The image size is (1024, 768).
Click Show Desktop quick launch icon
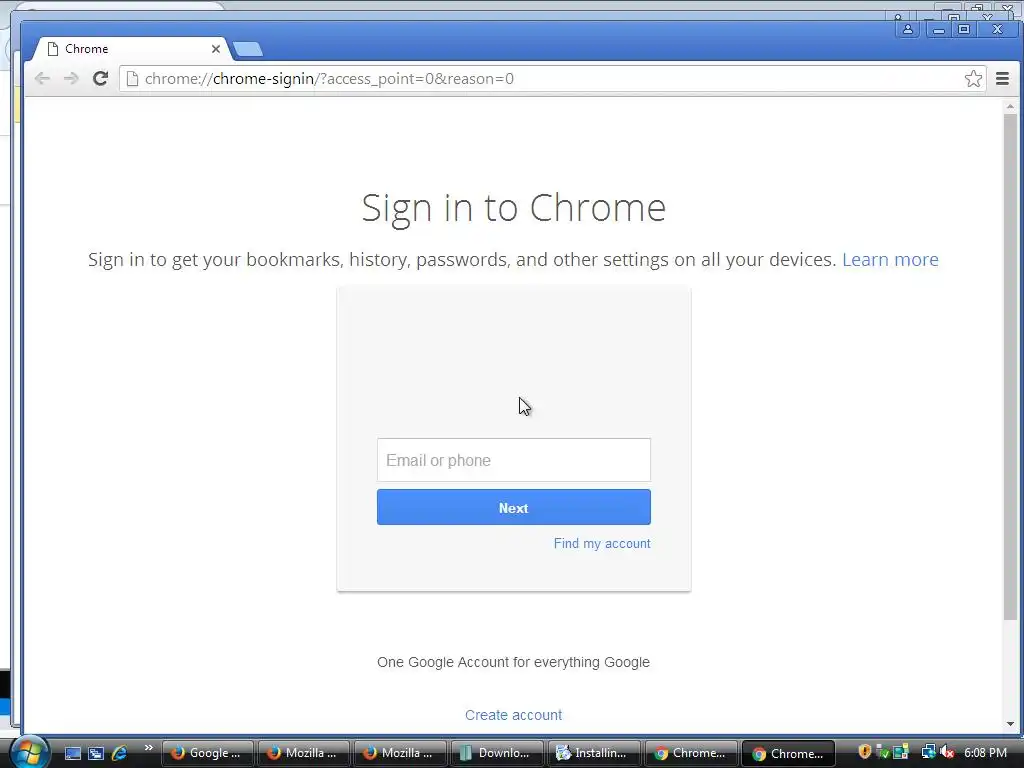click(73, 754)
